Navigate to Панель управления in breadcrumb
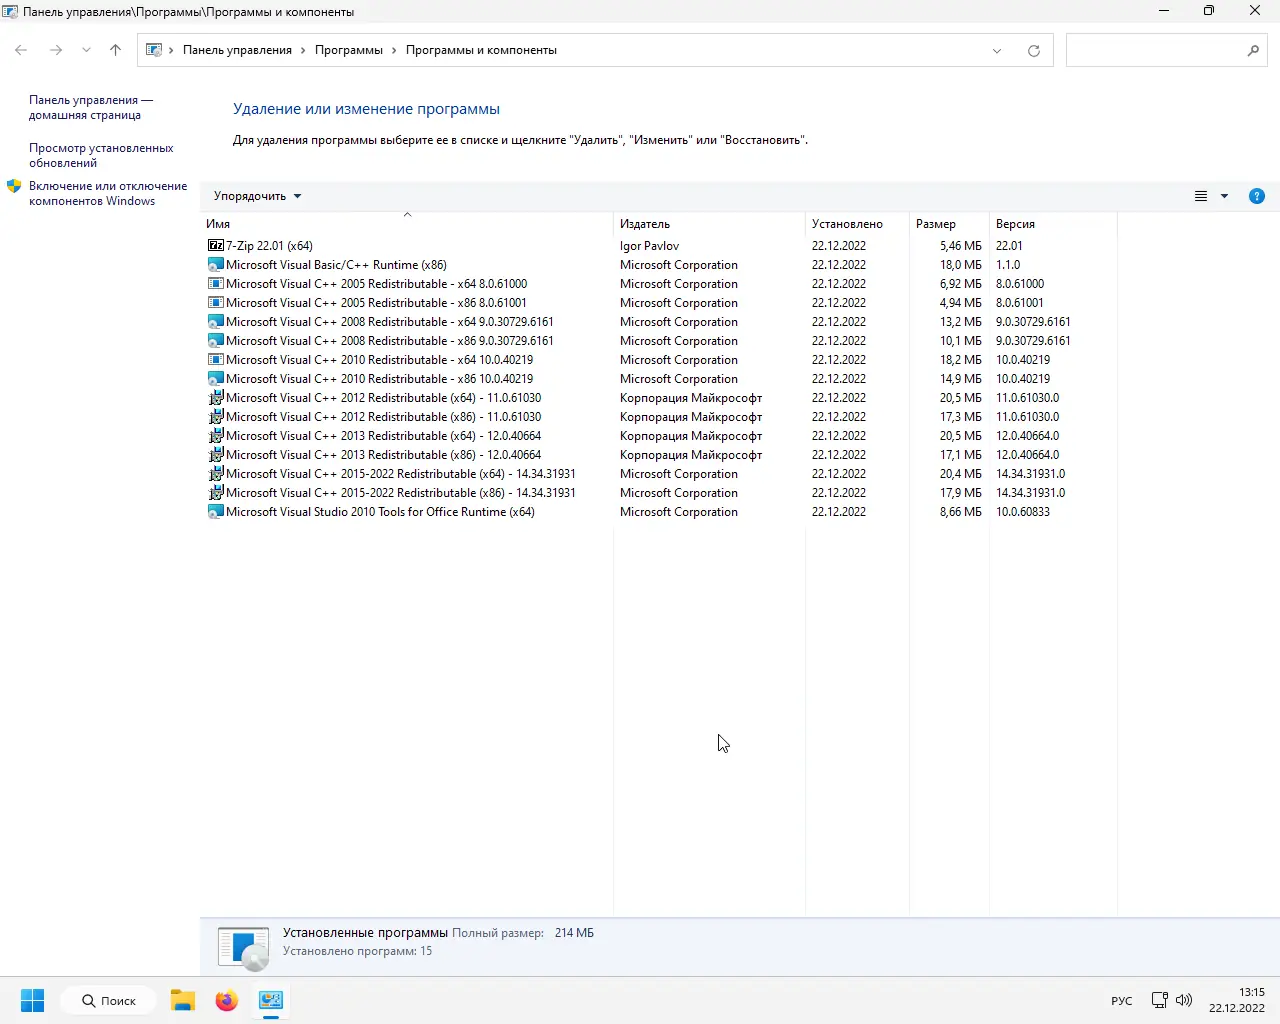The height and width of the screenshot is (1024, 1280). coord(237,50)
